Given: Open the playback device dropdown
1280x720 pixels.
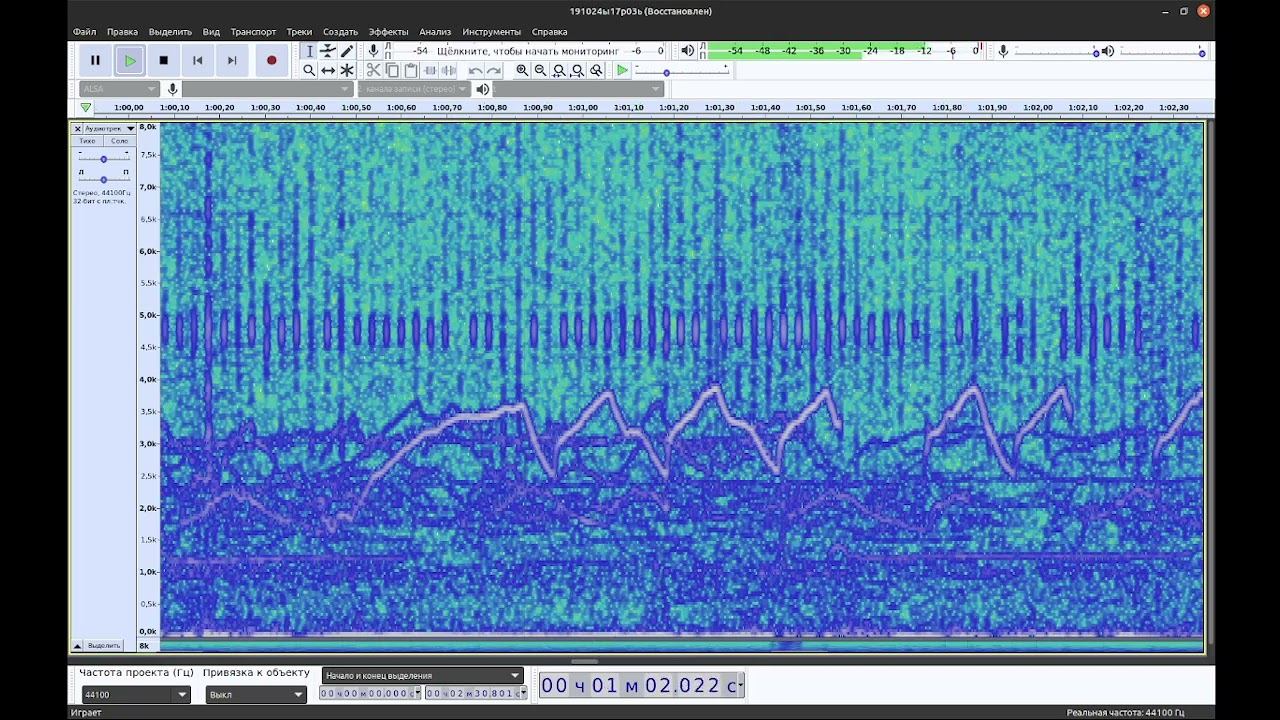Looking at the screenshot, I should (578, 89).
